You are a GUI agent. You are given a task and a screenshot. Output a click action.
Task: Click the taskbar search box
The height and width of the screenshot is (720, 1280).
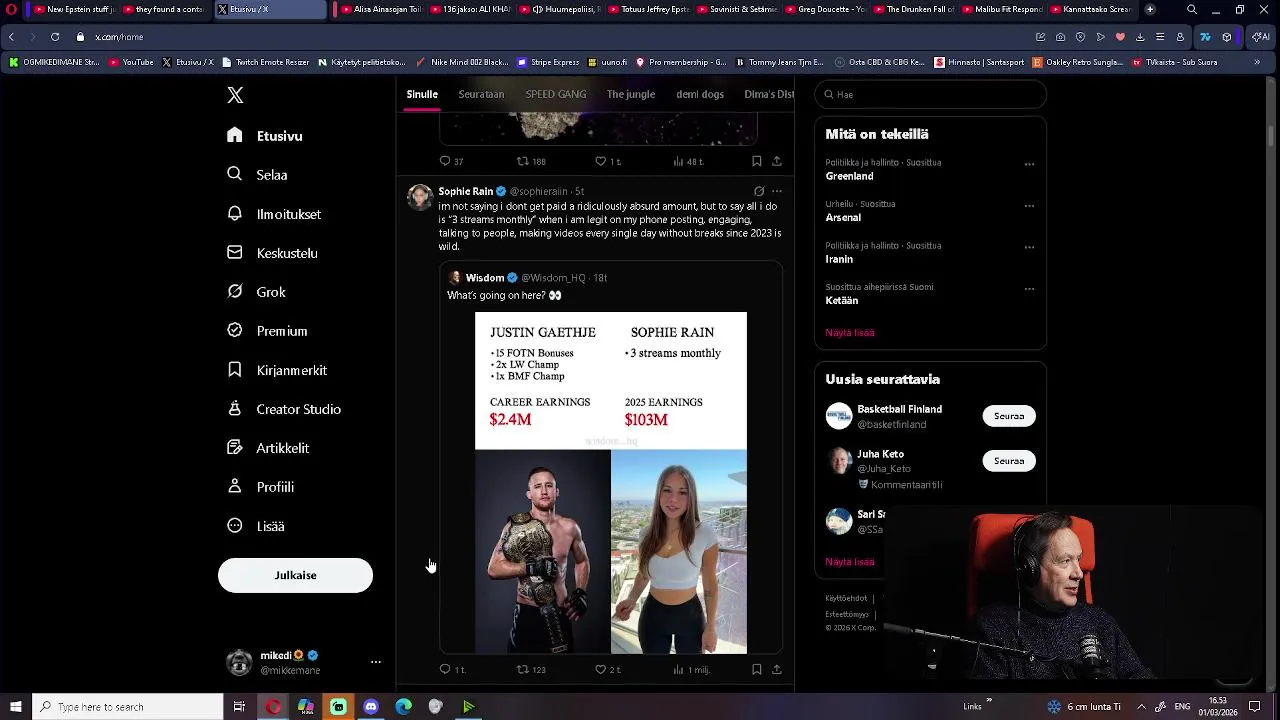tap(128, 707)
